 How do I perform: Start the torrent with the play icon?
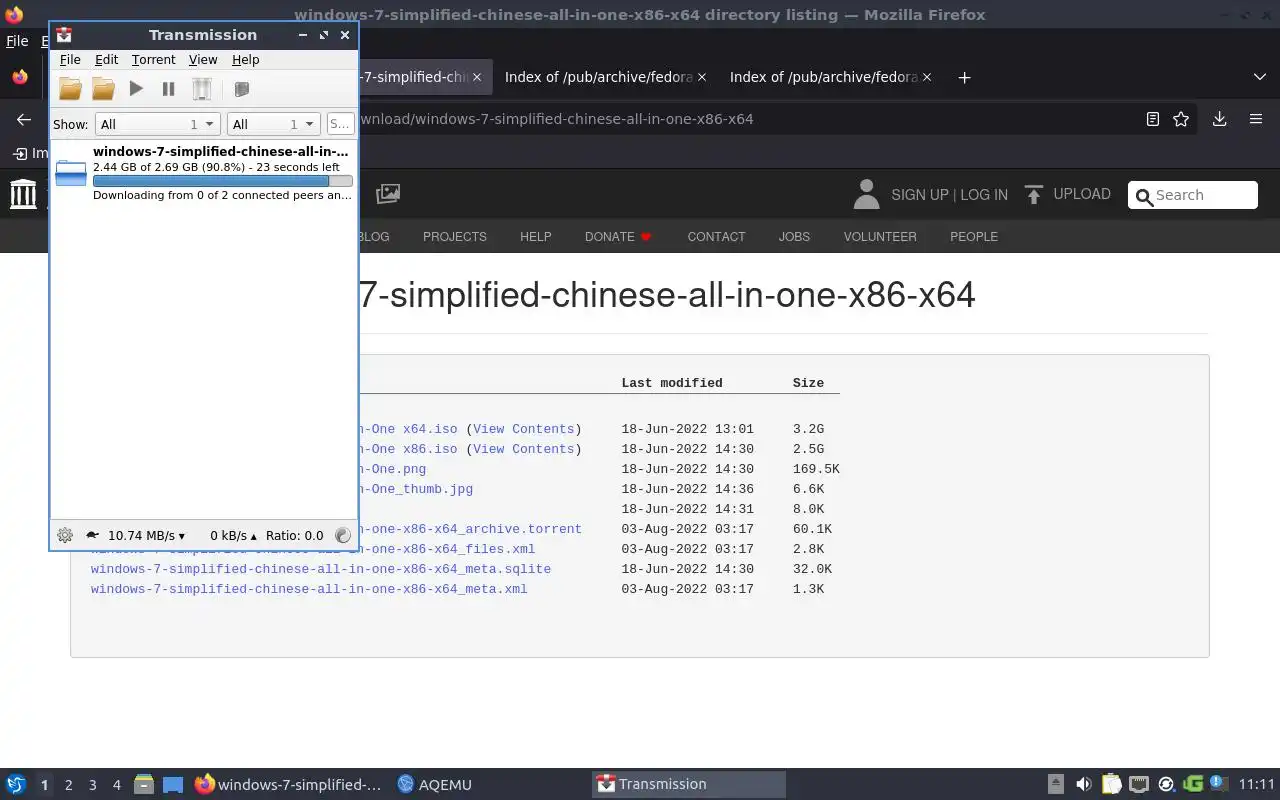pos(136,89)
